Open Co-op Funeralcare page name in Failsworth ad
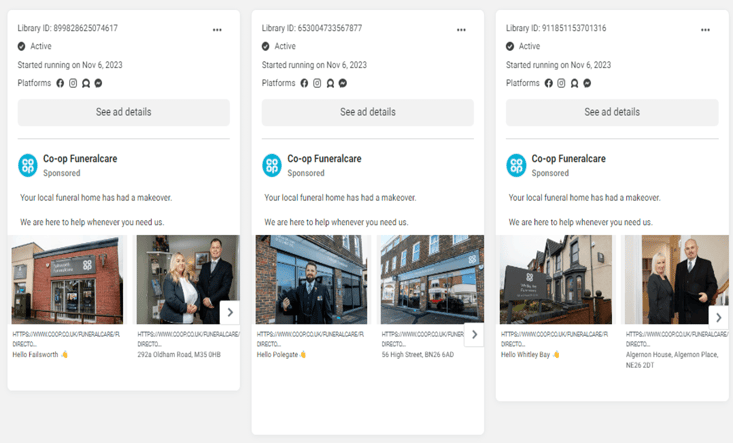Screen dimensions: 733x443 pos(80,159)
